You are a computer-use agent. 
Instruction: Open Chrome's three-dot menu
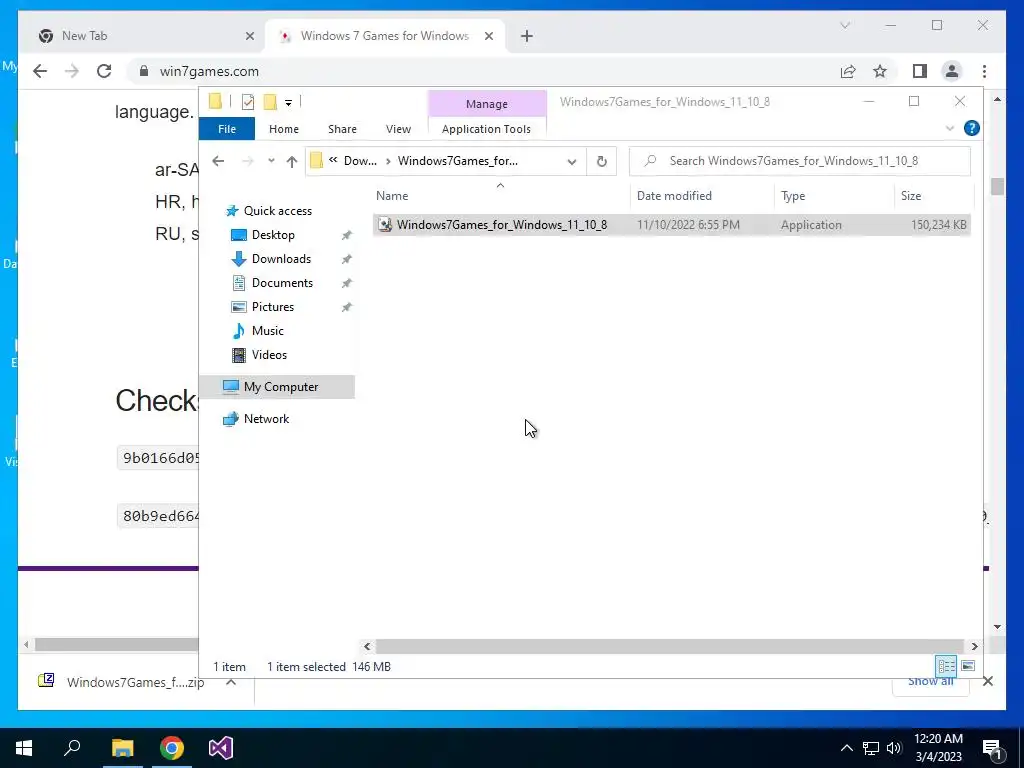[984, 71]
